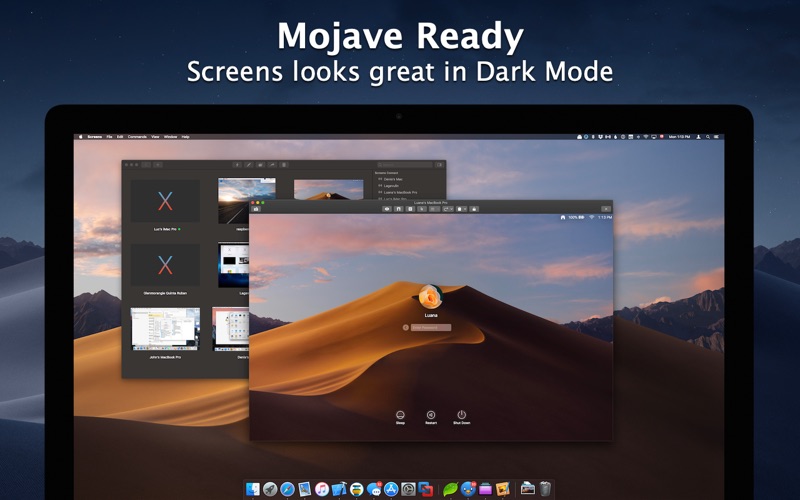The image size is (800, 500).
Task: Click back navigation button in Screens library toolbar
Action: click(x=146, y=165)
